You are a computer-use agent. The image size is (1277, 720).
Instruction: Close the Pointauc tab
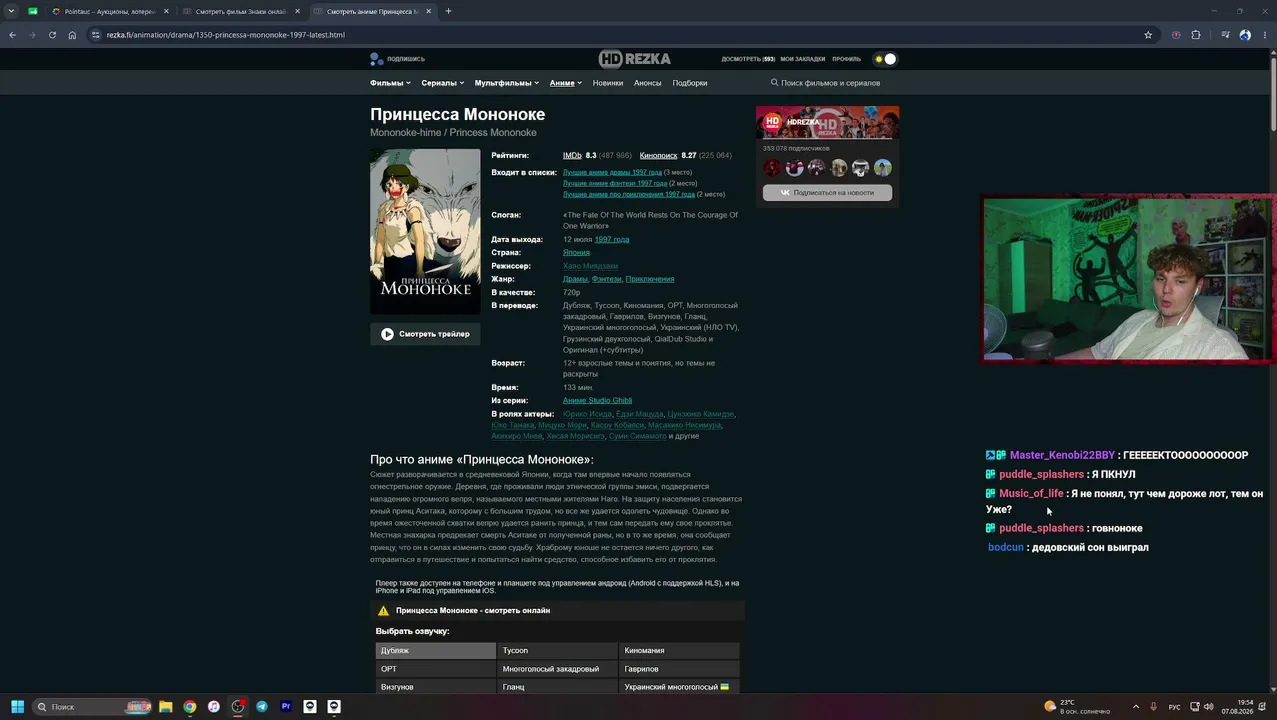pos(166,11)
